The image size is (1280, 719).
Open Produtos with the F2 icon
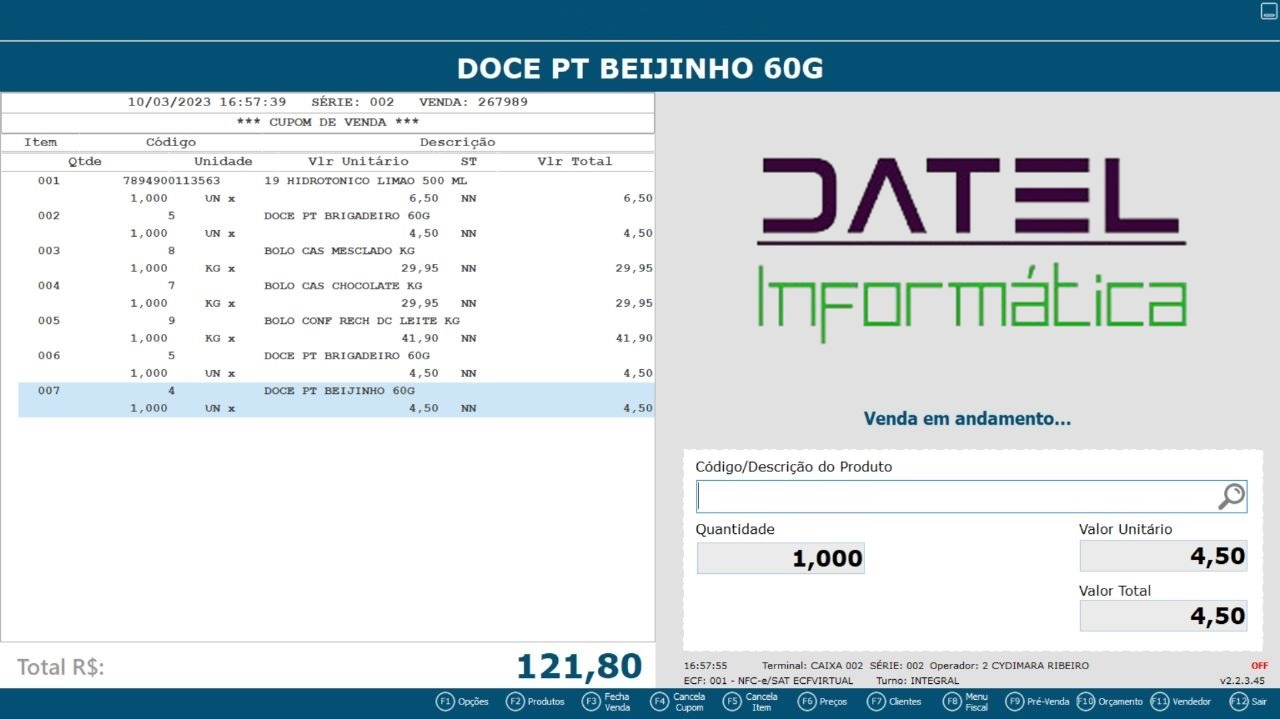click(515, 702)
